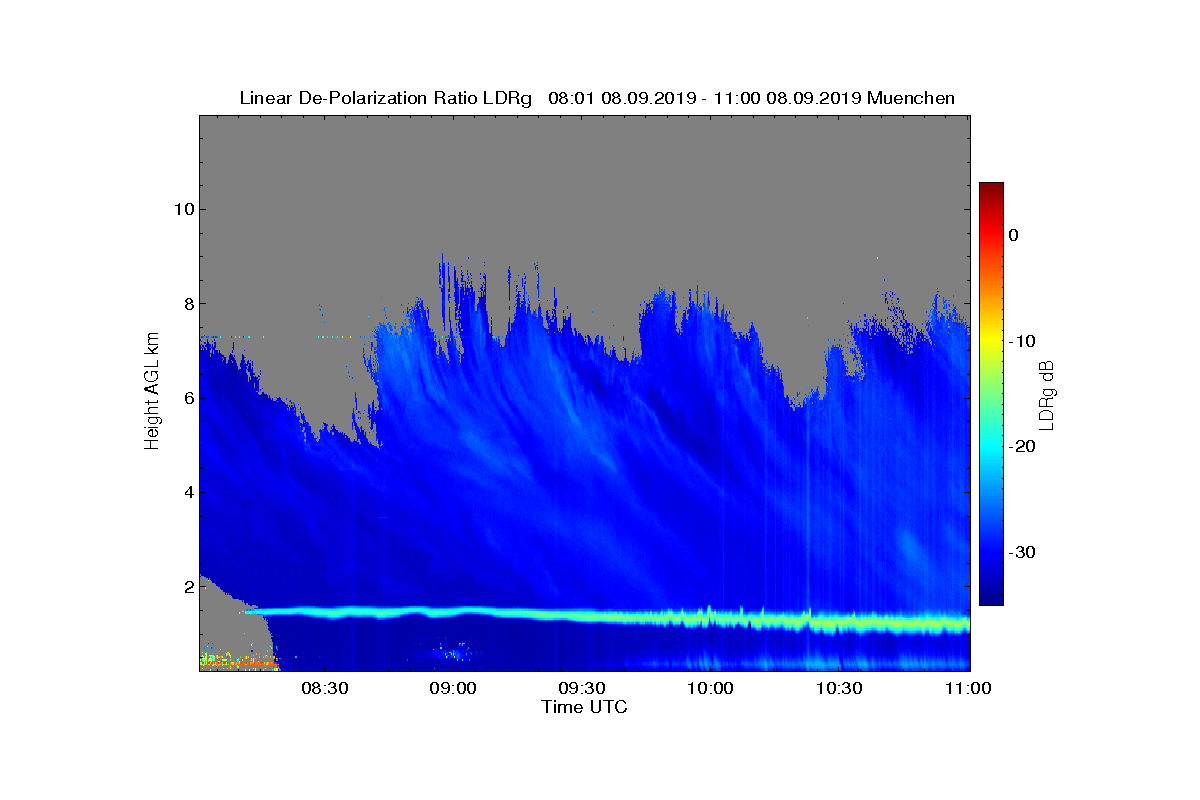Click the 'Time UTC' axis label
The width and height of the screenshot is (1200, 800).
584,707
